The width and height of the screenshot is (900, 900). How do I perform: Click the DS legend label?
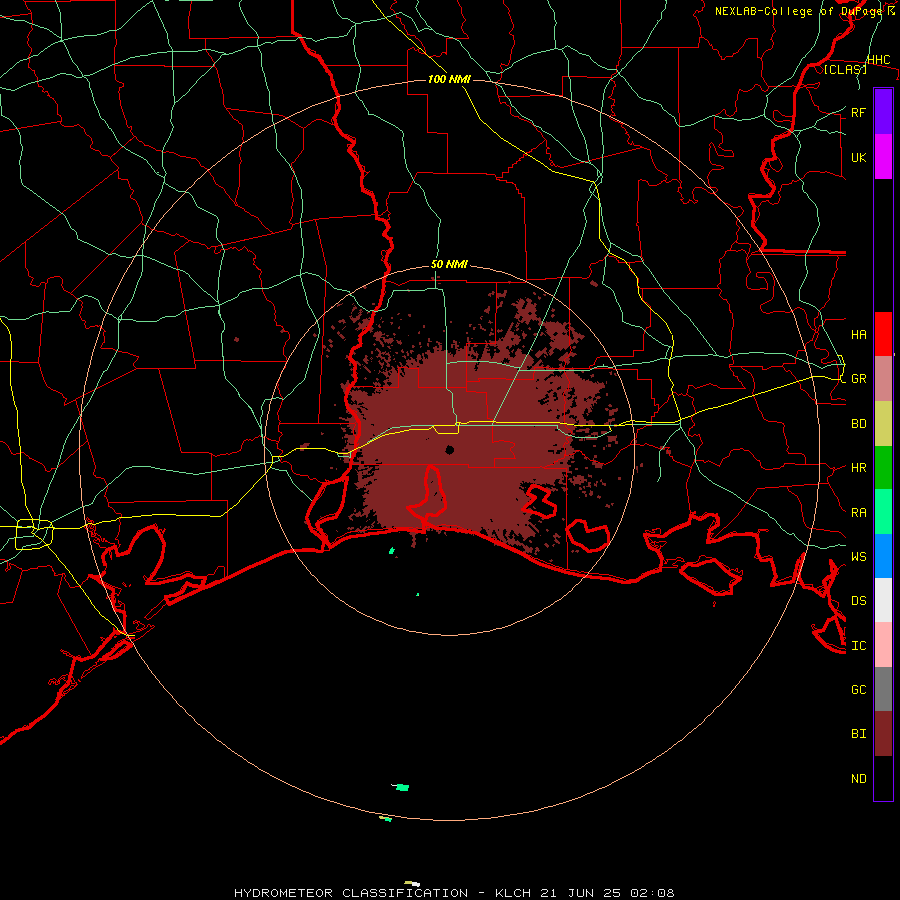(858, 601)
